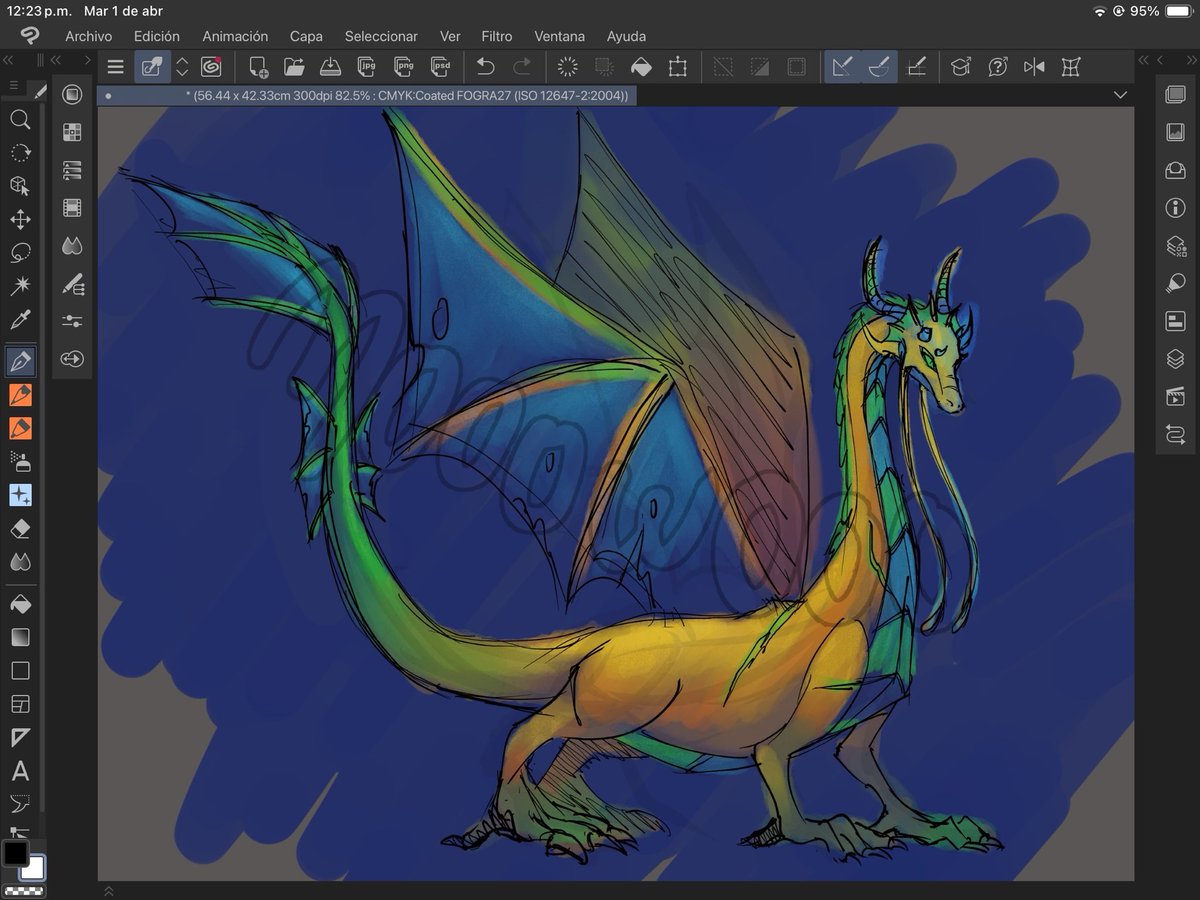Click the Clip Studio logo menu
Screen dimensions: 1200x900
point(30,36)
